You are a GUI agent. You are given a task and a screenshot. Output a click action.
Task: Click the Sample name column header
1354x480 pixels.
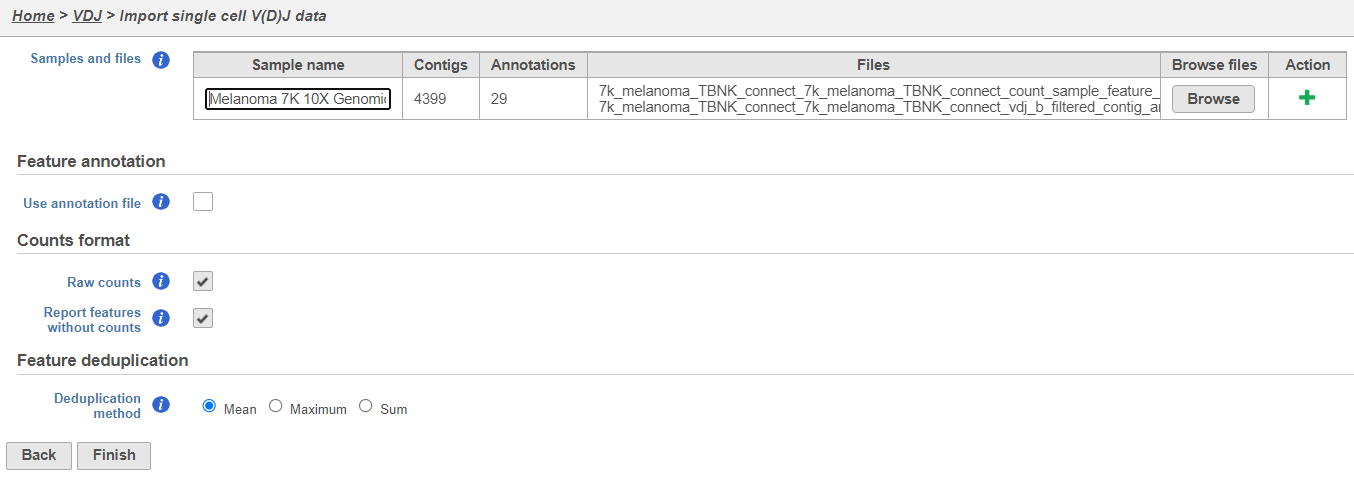[298, 65]
